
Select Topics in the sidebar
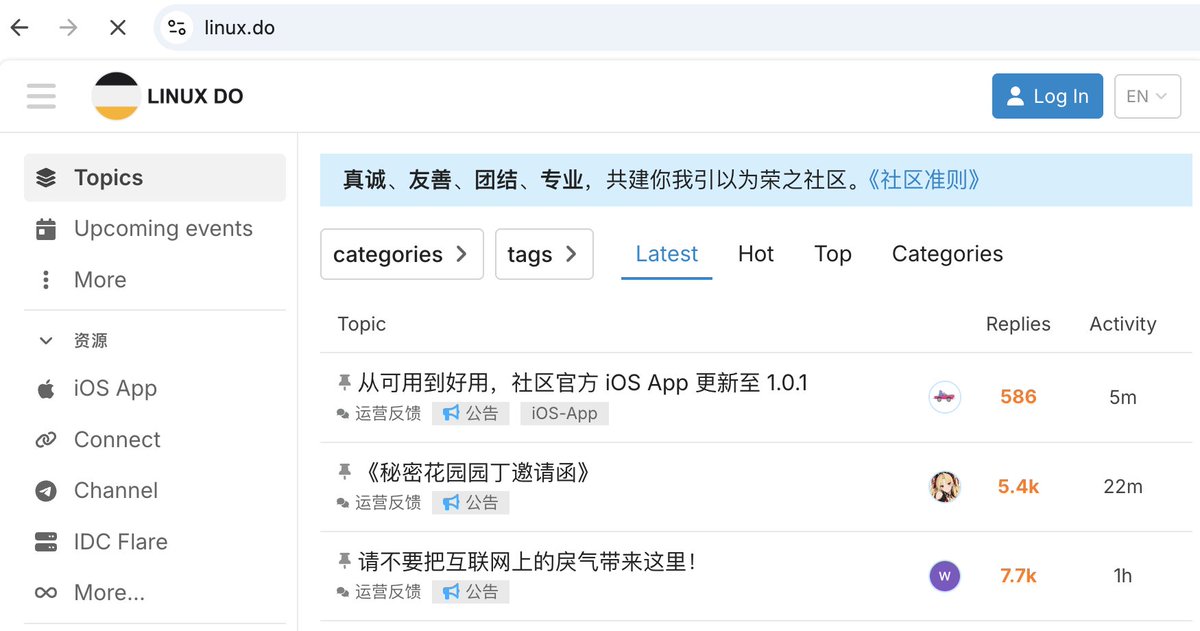155,178
